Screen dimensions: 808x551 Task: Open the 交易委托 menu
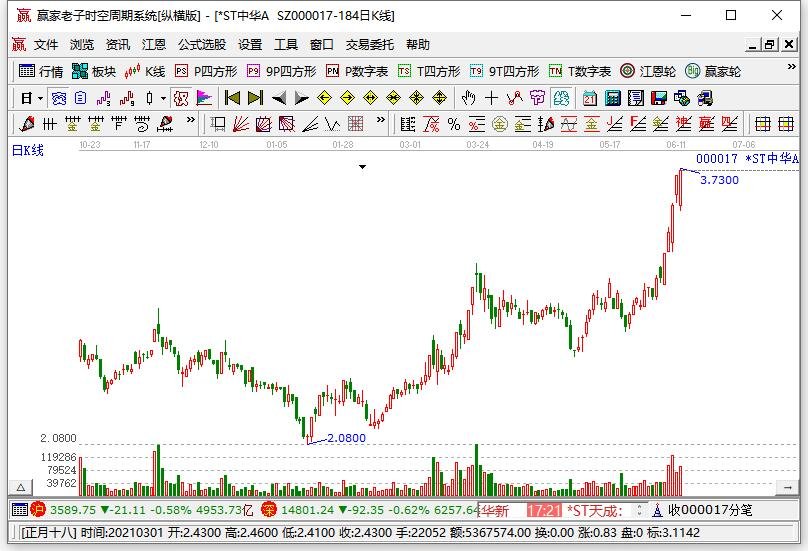pyautogui.click(x=369, y=45)
